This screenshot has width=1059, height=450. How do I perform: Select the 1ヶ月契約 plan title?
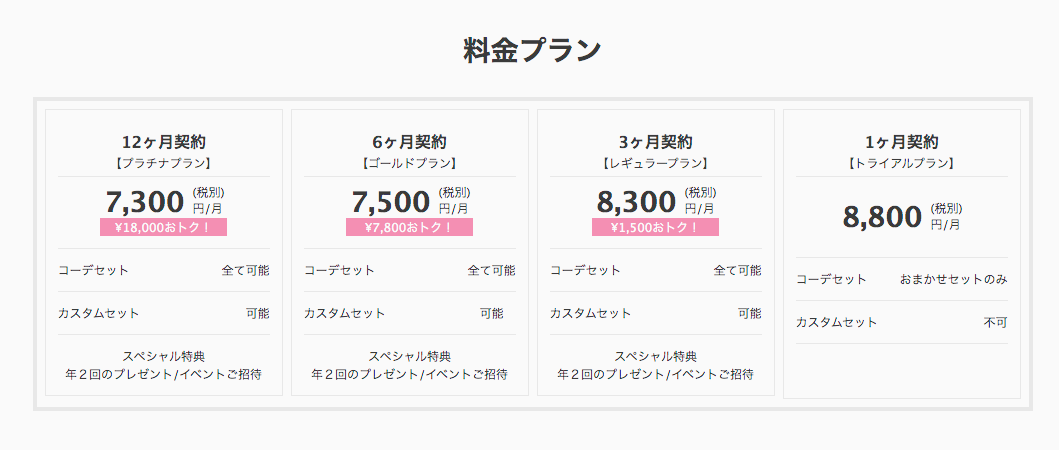(x=902, y=143)
